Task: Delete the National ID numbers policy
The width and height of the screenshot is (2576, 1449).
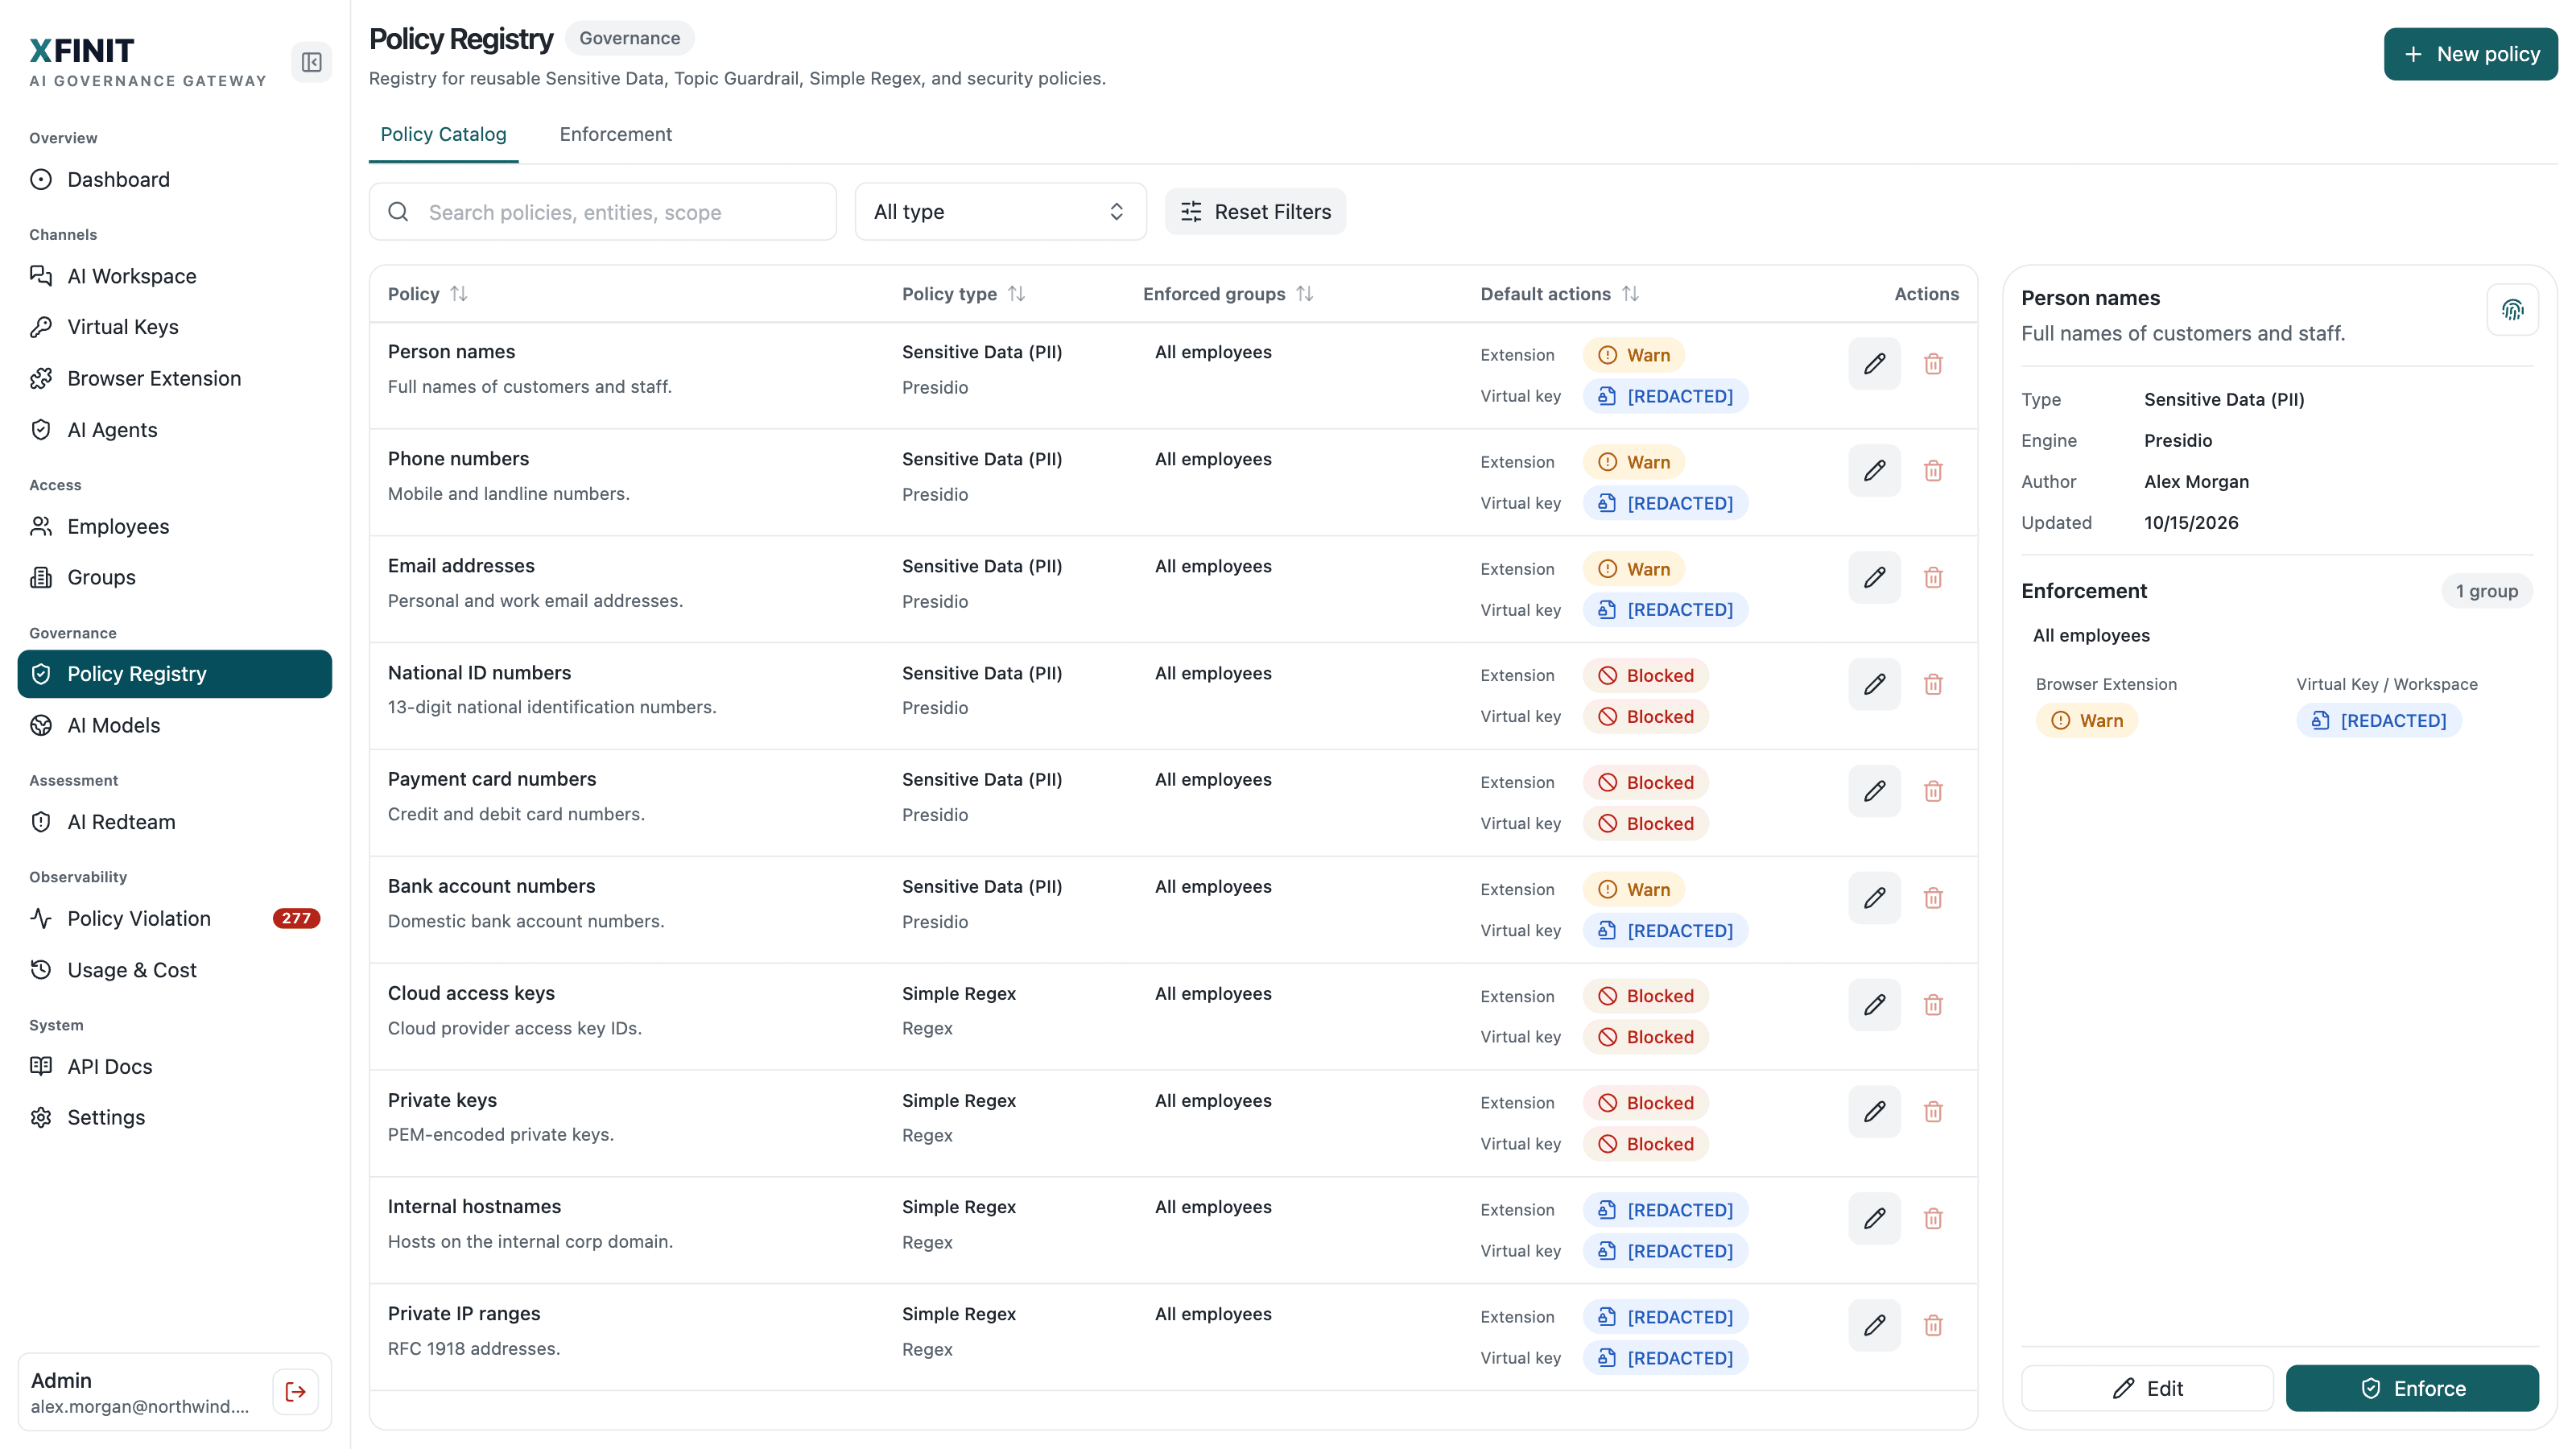Action: point(1933,685)
